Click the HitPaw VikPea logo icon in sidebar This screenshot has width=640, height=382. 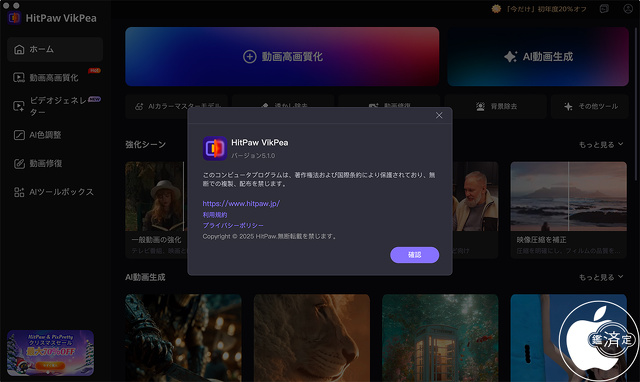coord(14,18)
